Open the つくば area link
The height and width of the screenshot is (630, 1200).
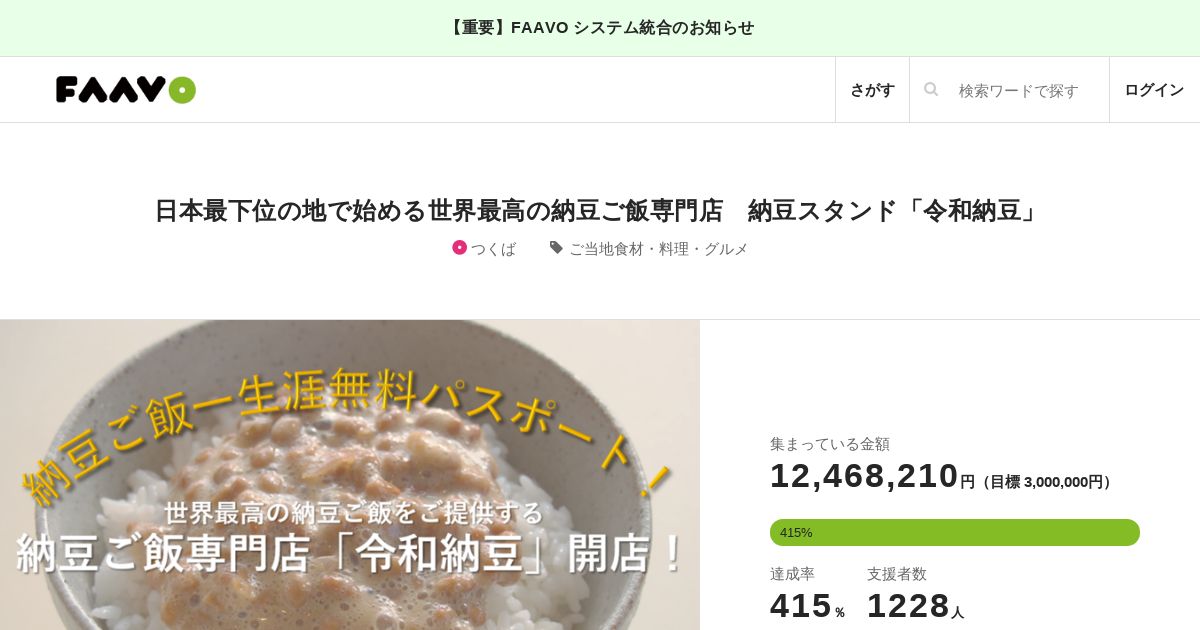point(493,248)
